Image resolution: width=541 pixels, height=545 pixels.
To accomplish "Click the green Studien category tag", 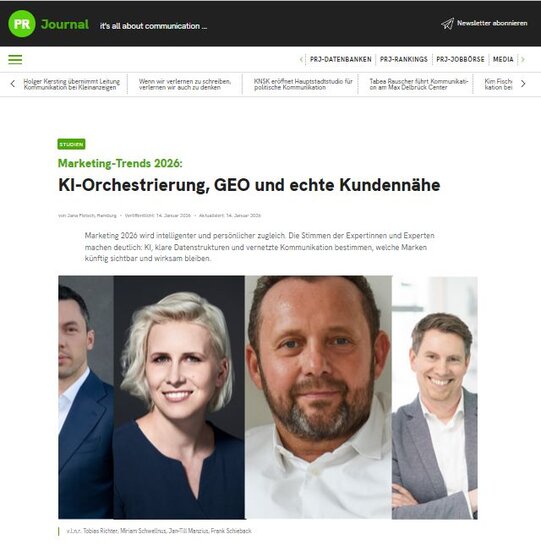I will [71, 144].
